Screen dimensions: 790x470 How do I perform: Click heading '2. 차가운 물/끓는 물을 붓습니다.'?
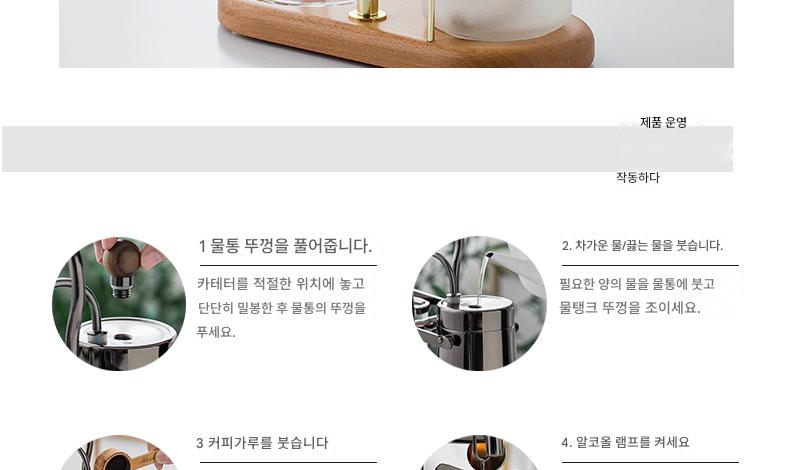(642, 245)
